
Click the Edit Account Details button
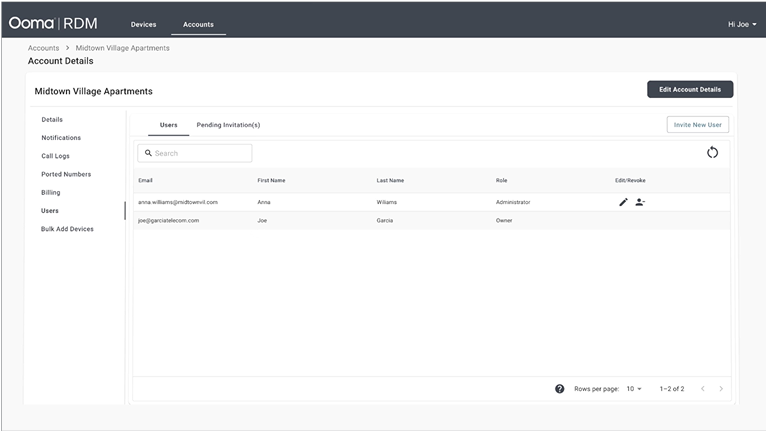pyautogui.click(x=690, y=89)
